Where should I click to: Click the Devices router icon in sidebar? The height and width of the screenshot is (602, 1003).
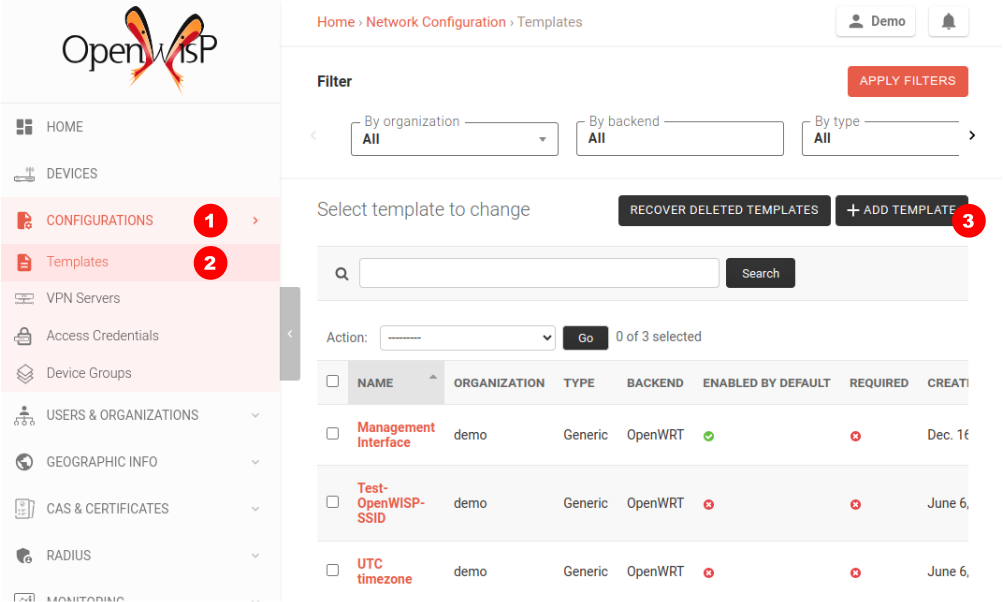pos(25,174)
